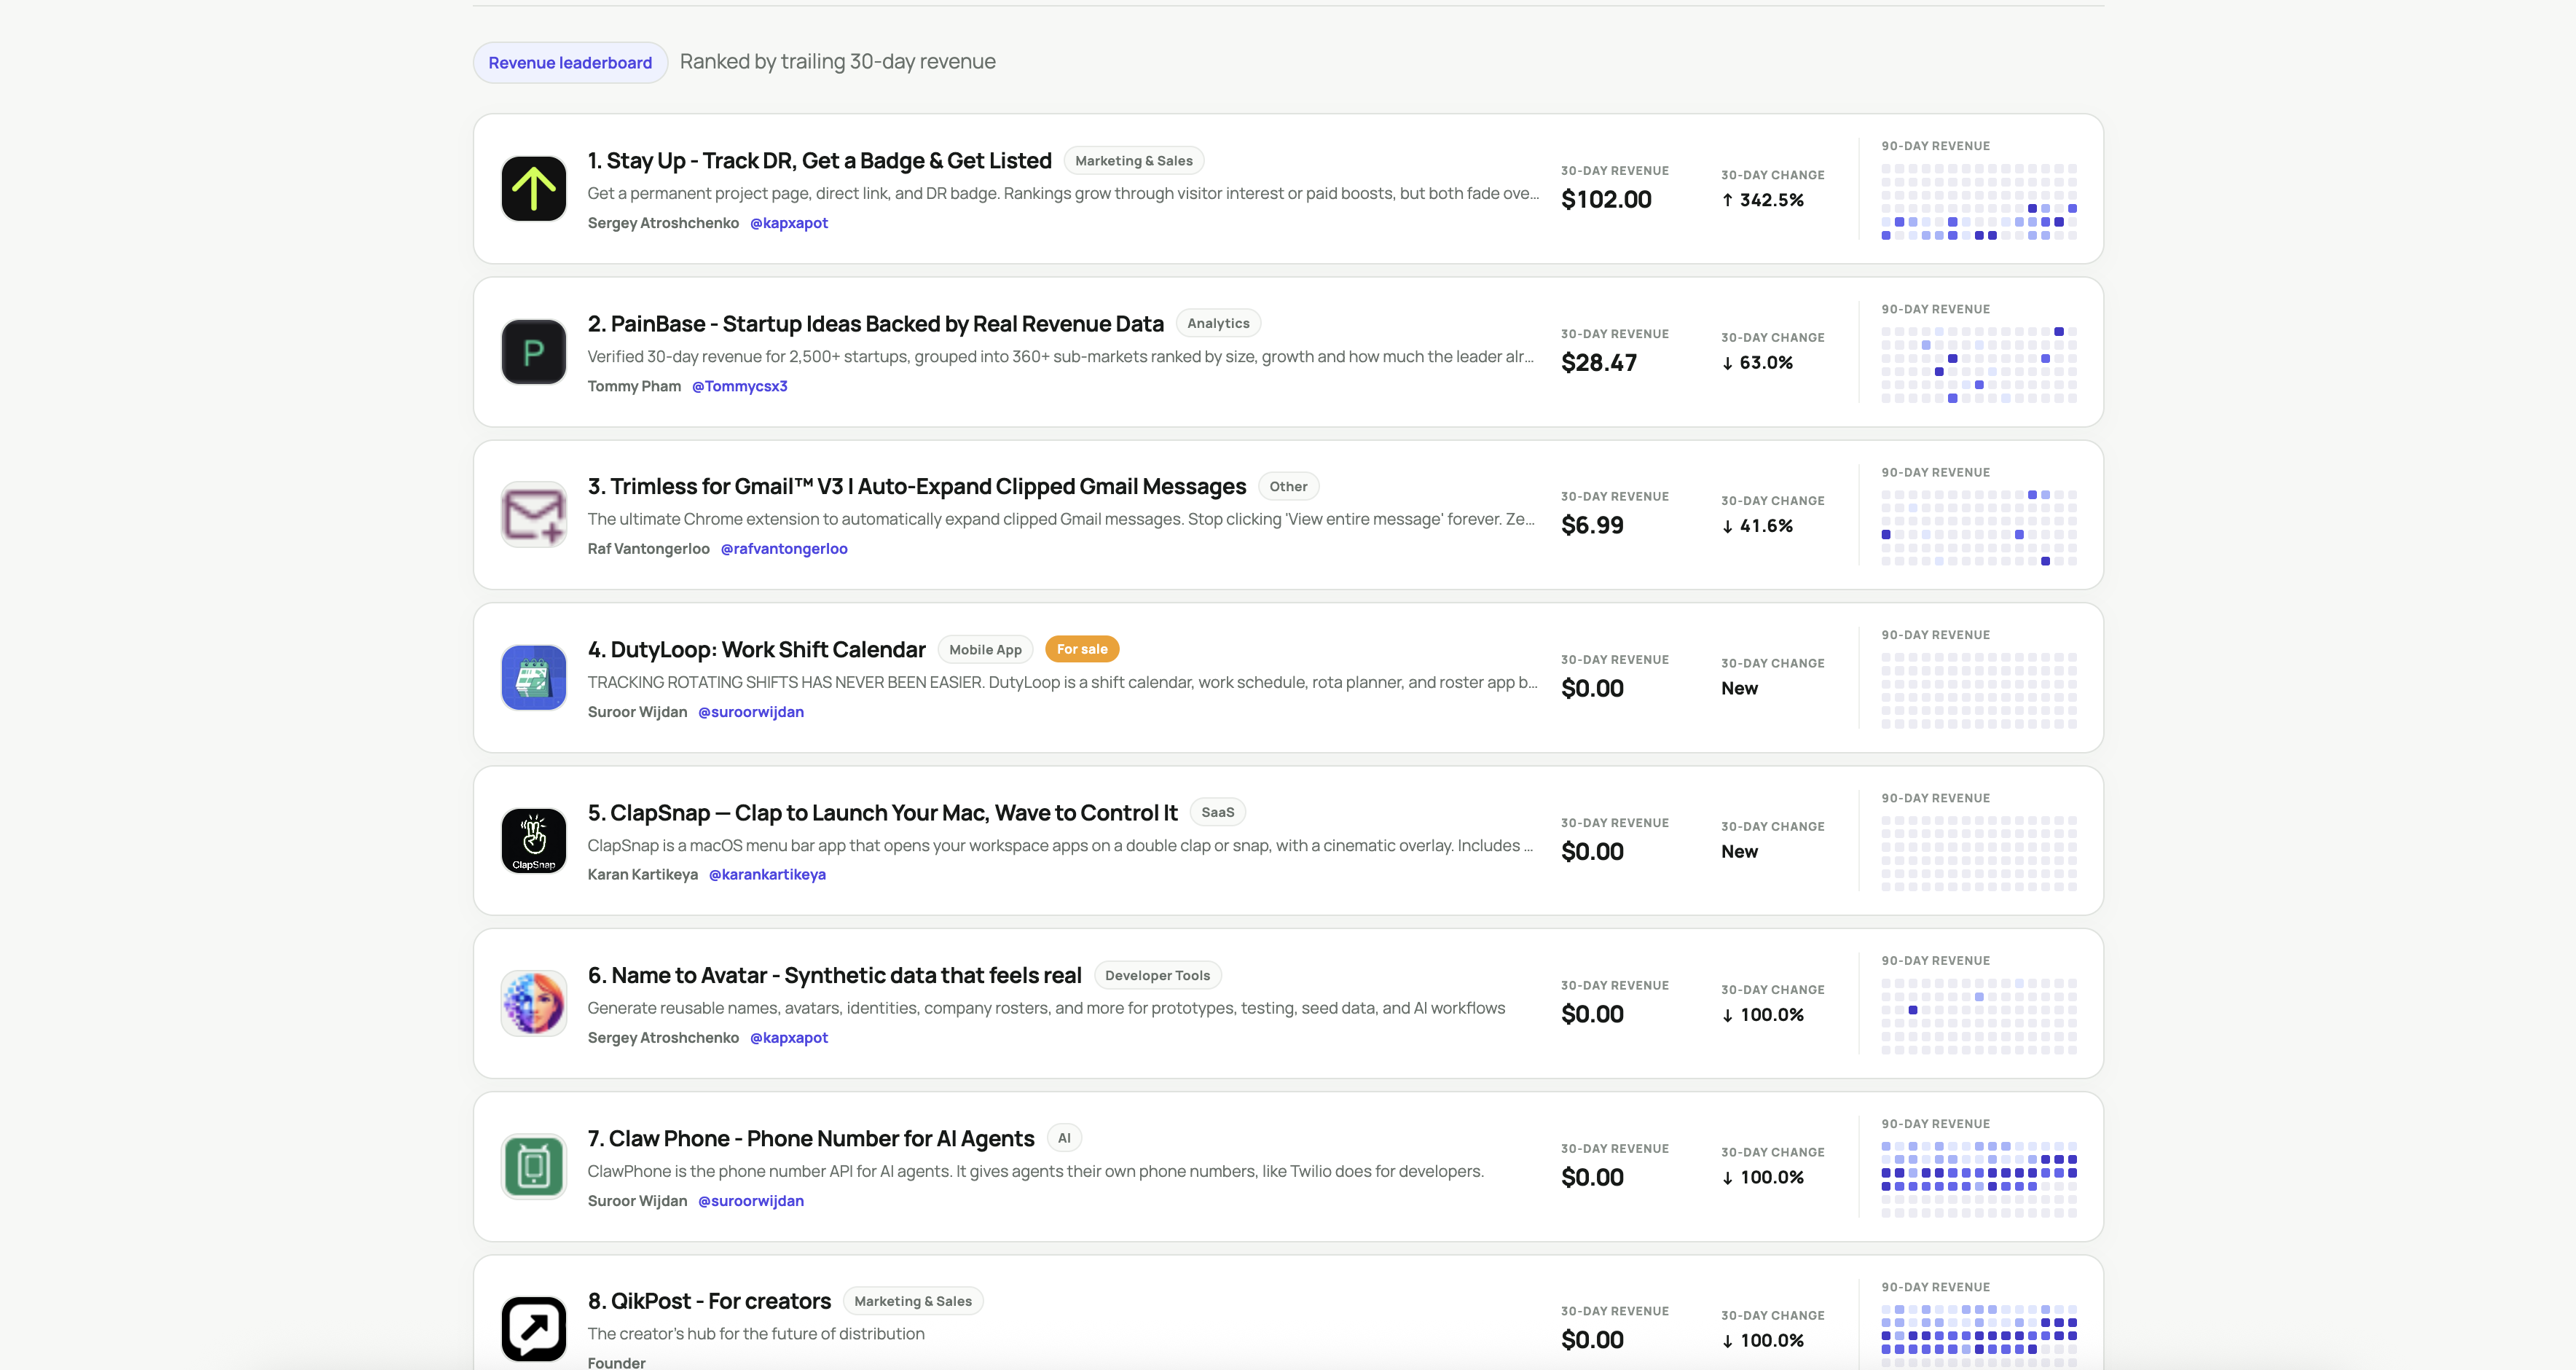Click the 342.5% change value
2576x1370 pixels.
coord(1763,200)
